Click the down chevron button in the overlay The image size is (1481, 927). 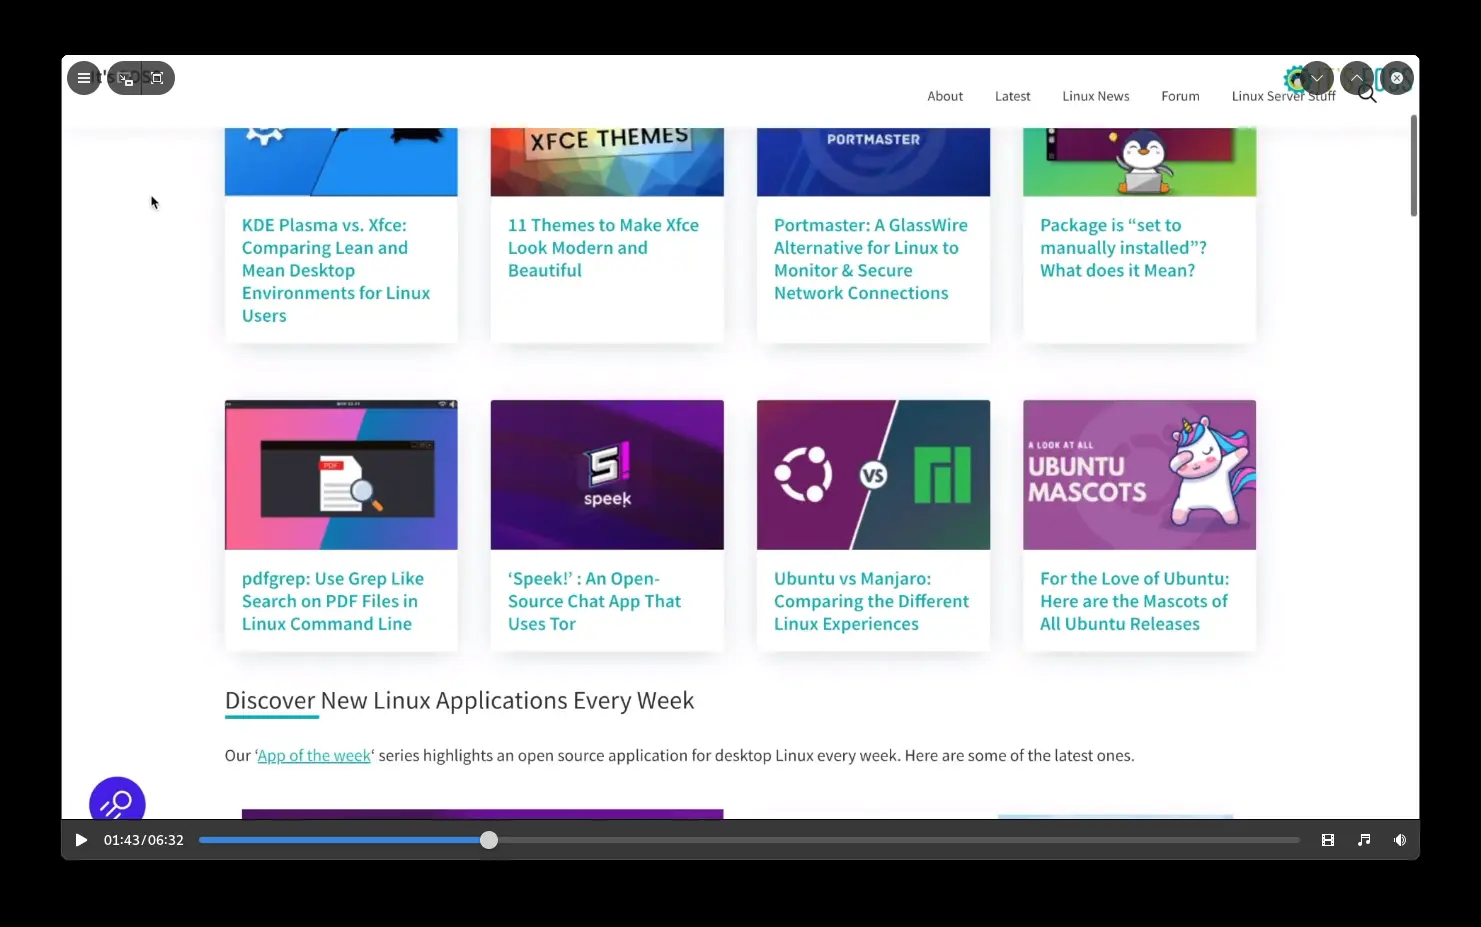(1317, 78)
